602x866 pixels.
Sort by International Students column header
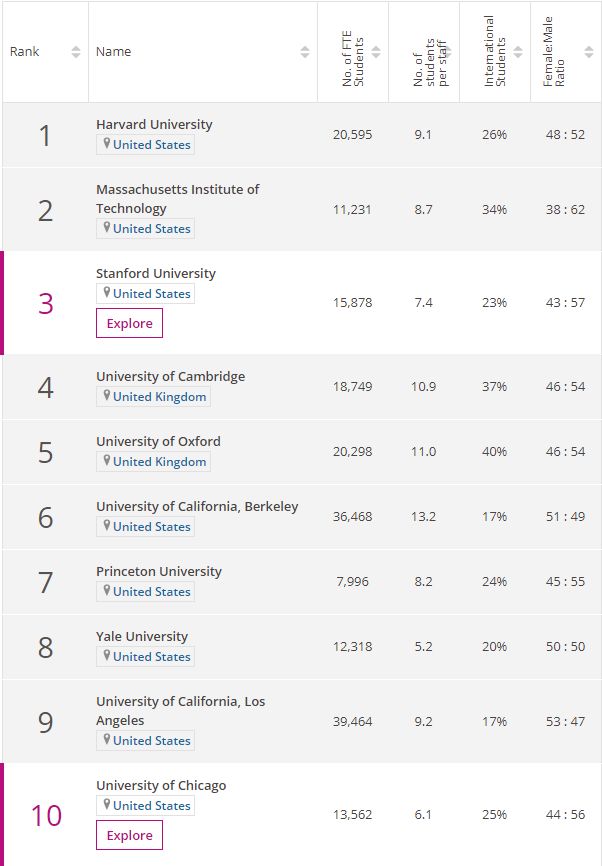point(495,52)
